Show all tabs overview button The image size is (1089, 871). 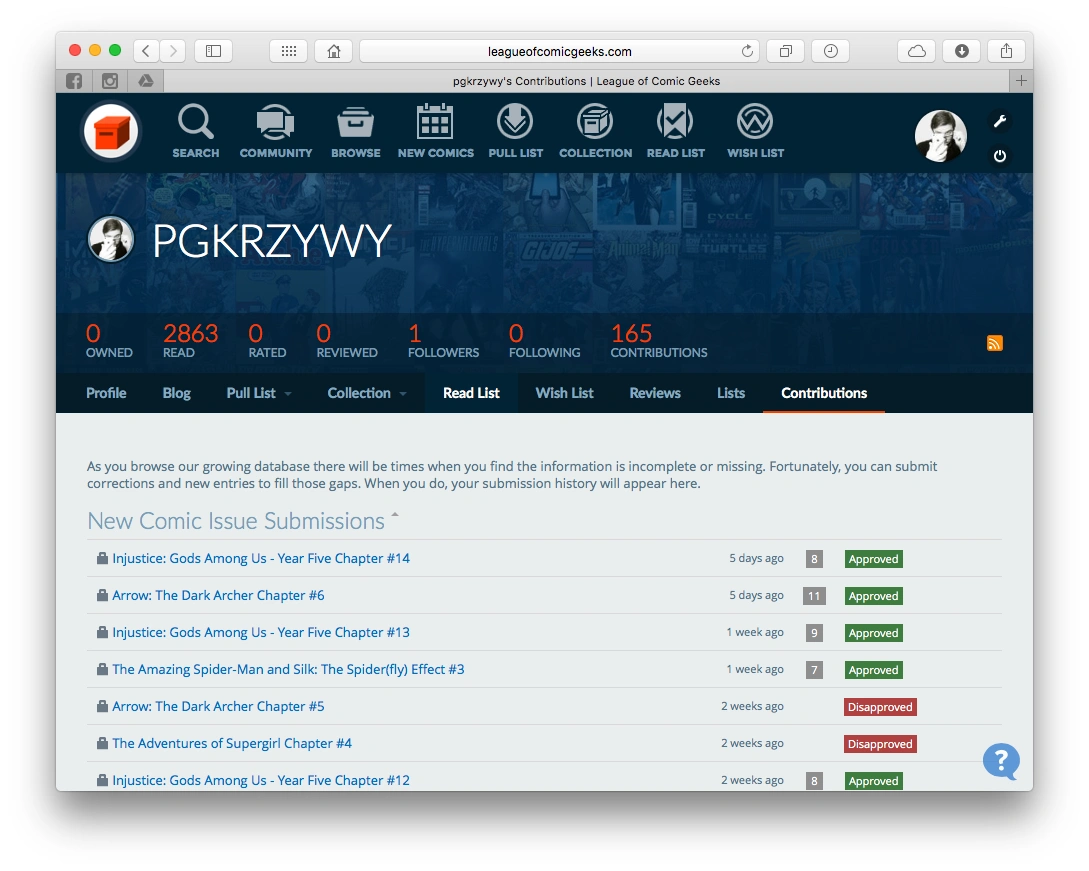785,51
